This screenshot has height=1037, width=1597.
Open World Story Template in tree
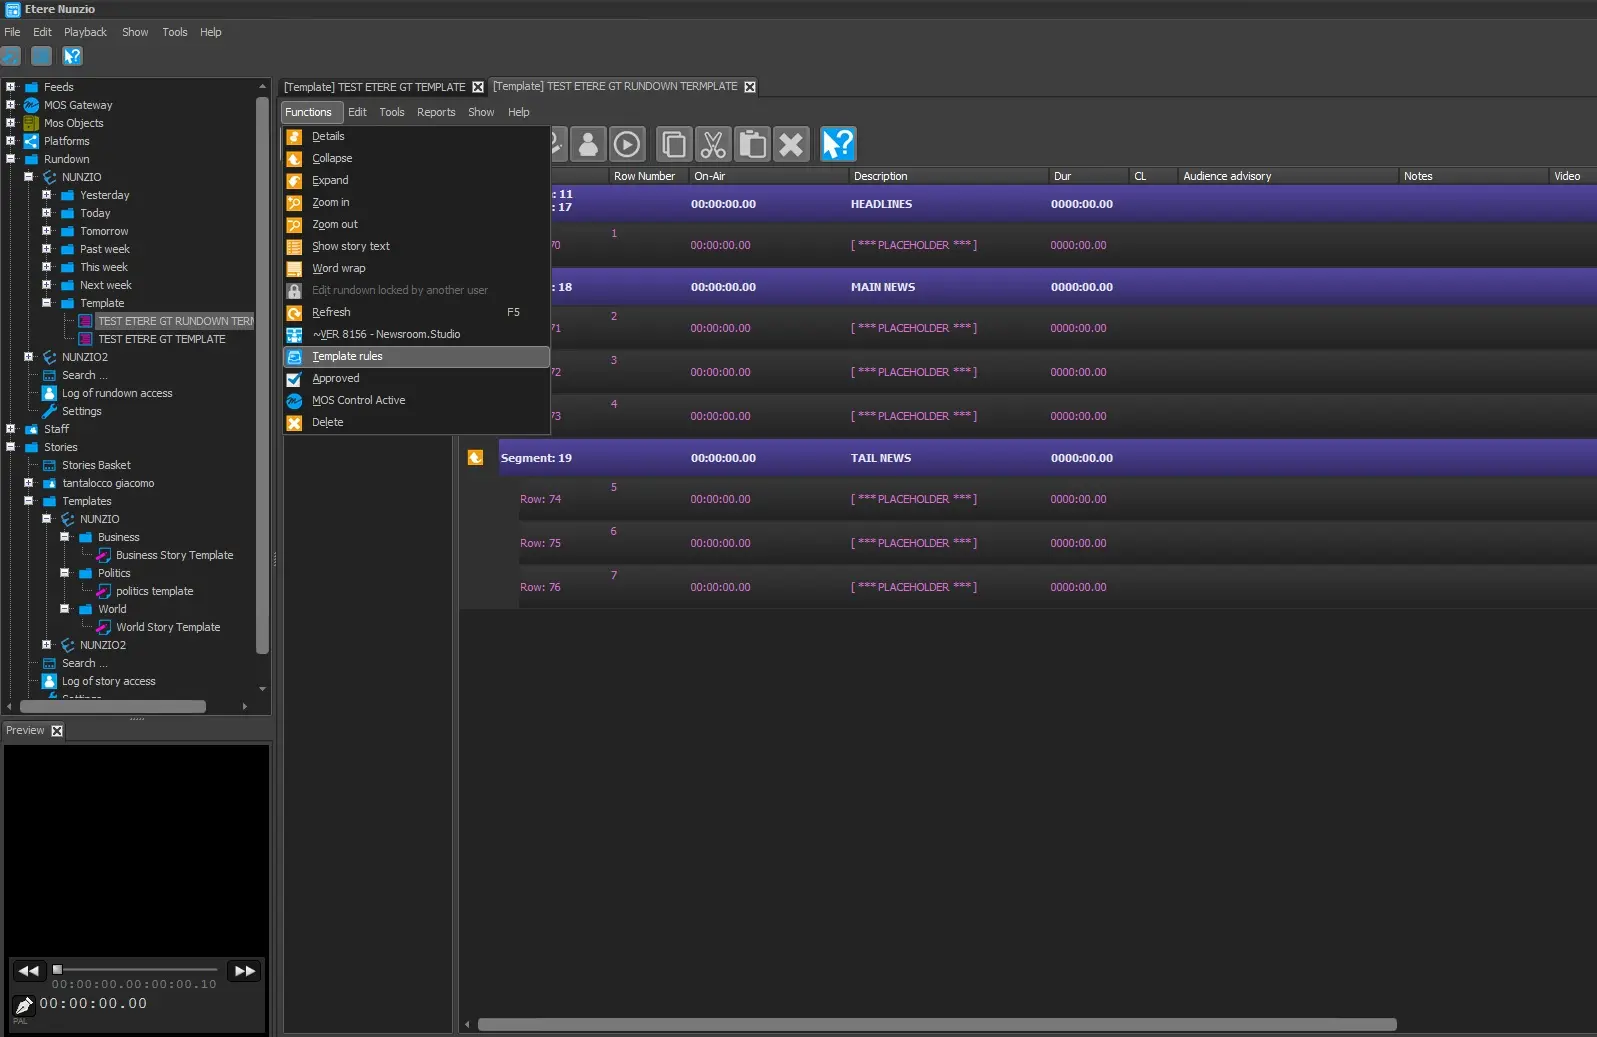[167, 628]
